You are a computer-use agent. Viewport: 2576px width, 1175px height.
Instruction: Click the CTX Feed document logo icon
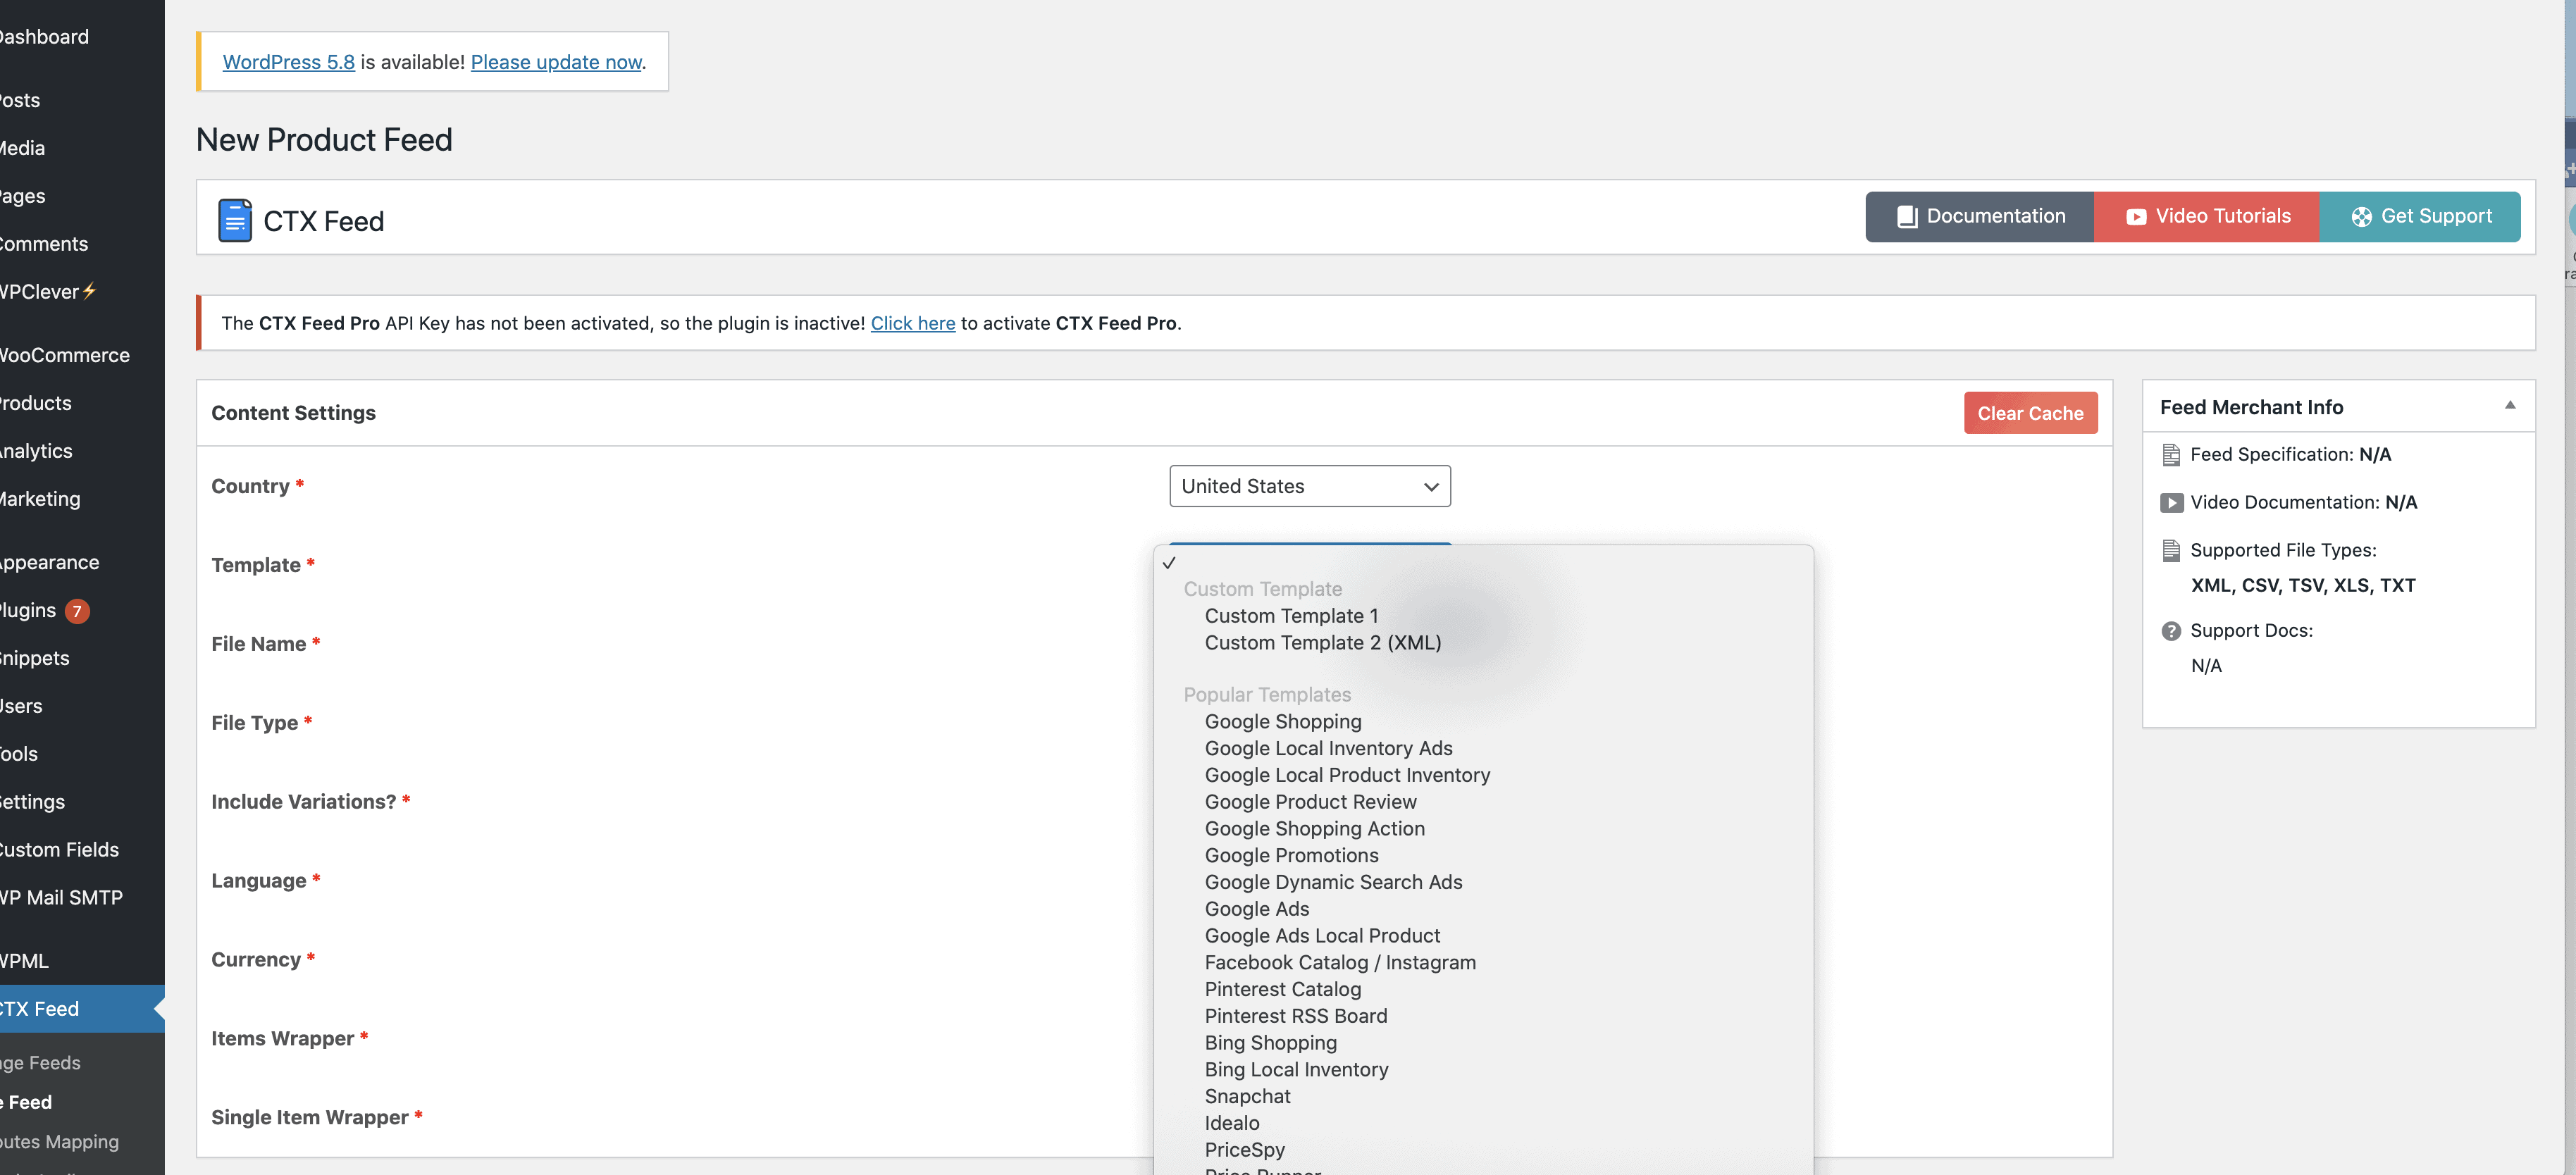click(x=235, y=220)
